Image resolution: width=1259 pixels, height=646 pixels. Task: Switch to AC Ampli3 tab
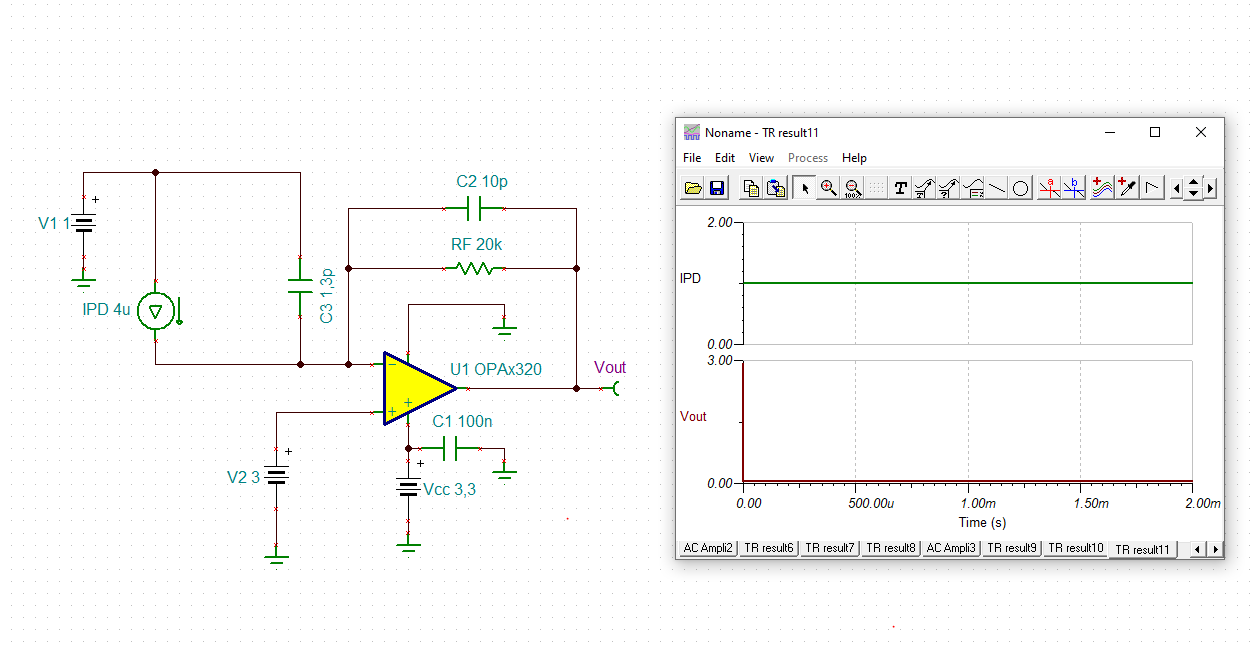(x=951, y=548)
